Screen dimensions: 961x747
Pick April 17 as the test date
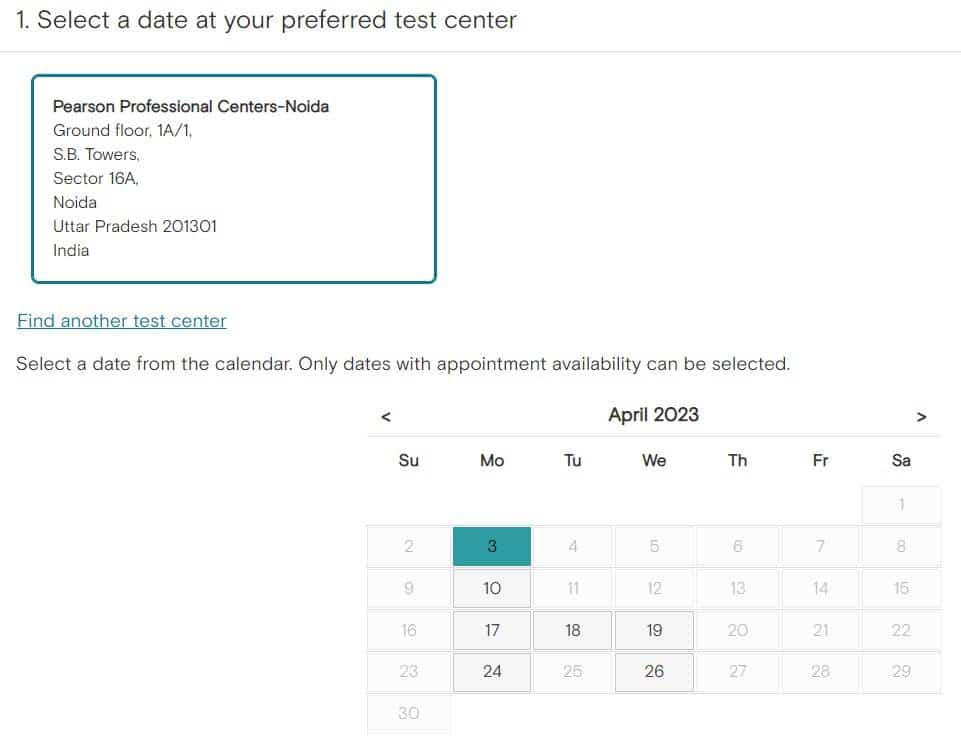point(492,631)
